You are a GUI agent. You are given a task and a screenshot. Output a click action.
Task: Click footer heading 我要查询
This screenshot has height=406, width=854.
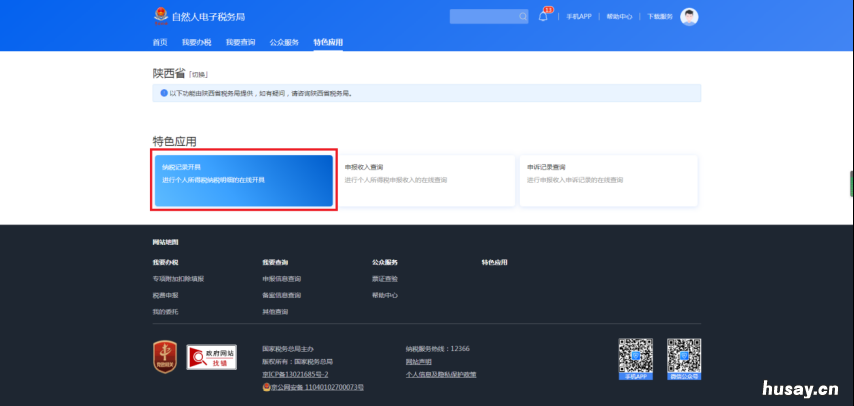(x=275, y=262)
